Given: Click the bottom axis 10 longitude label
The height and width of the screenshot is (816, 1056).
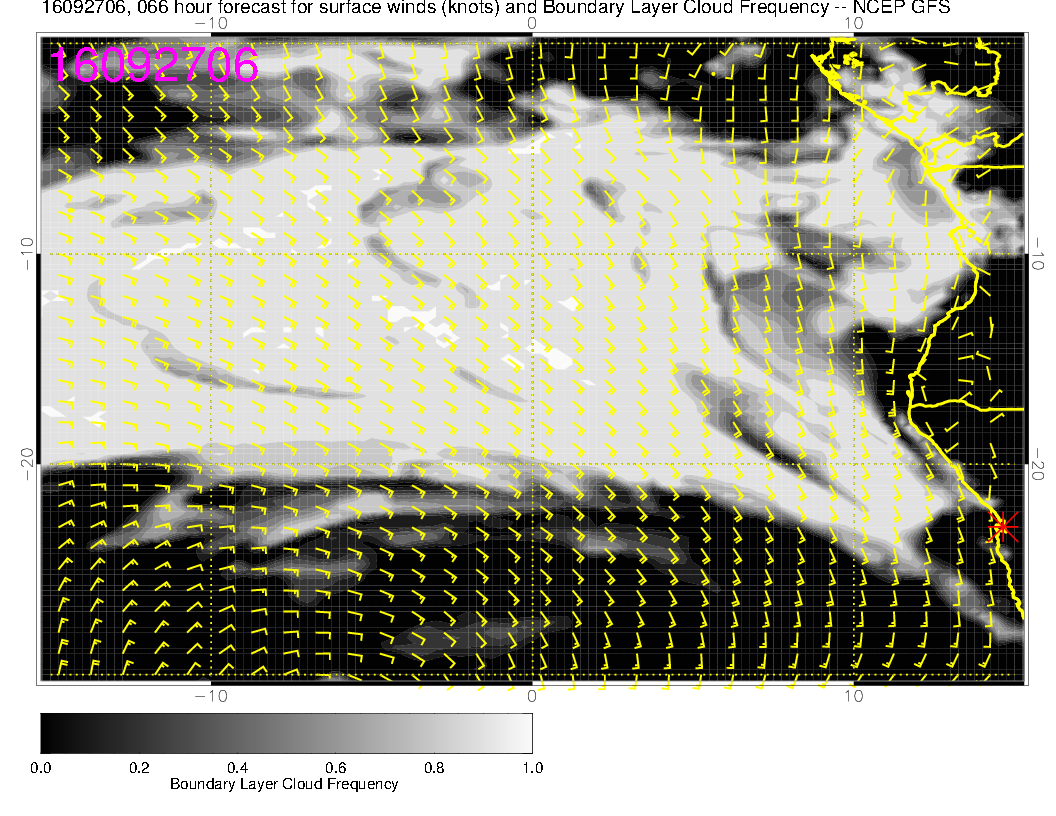Looking at the screenshot, I should 853,695.
